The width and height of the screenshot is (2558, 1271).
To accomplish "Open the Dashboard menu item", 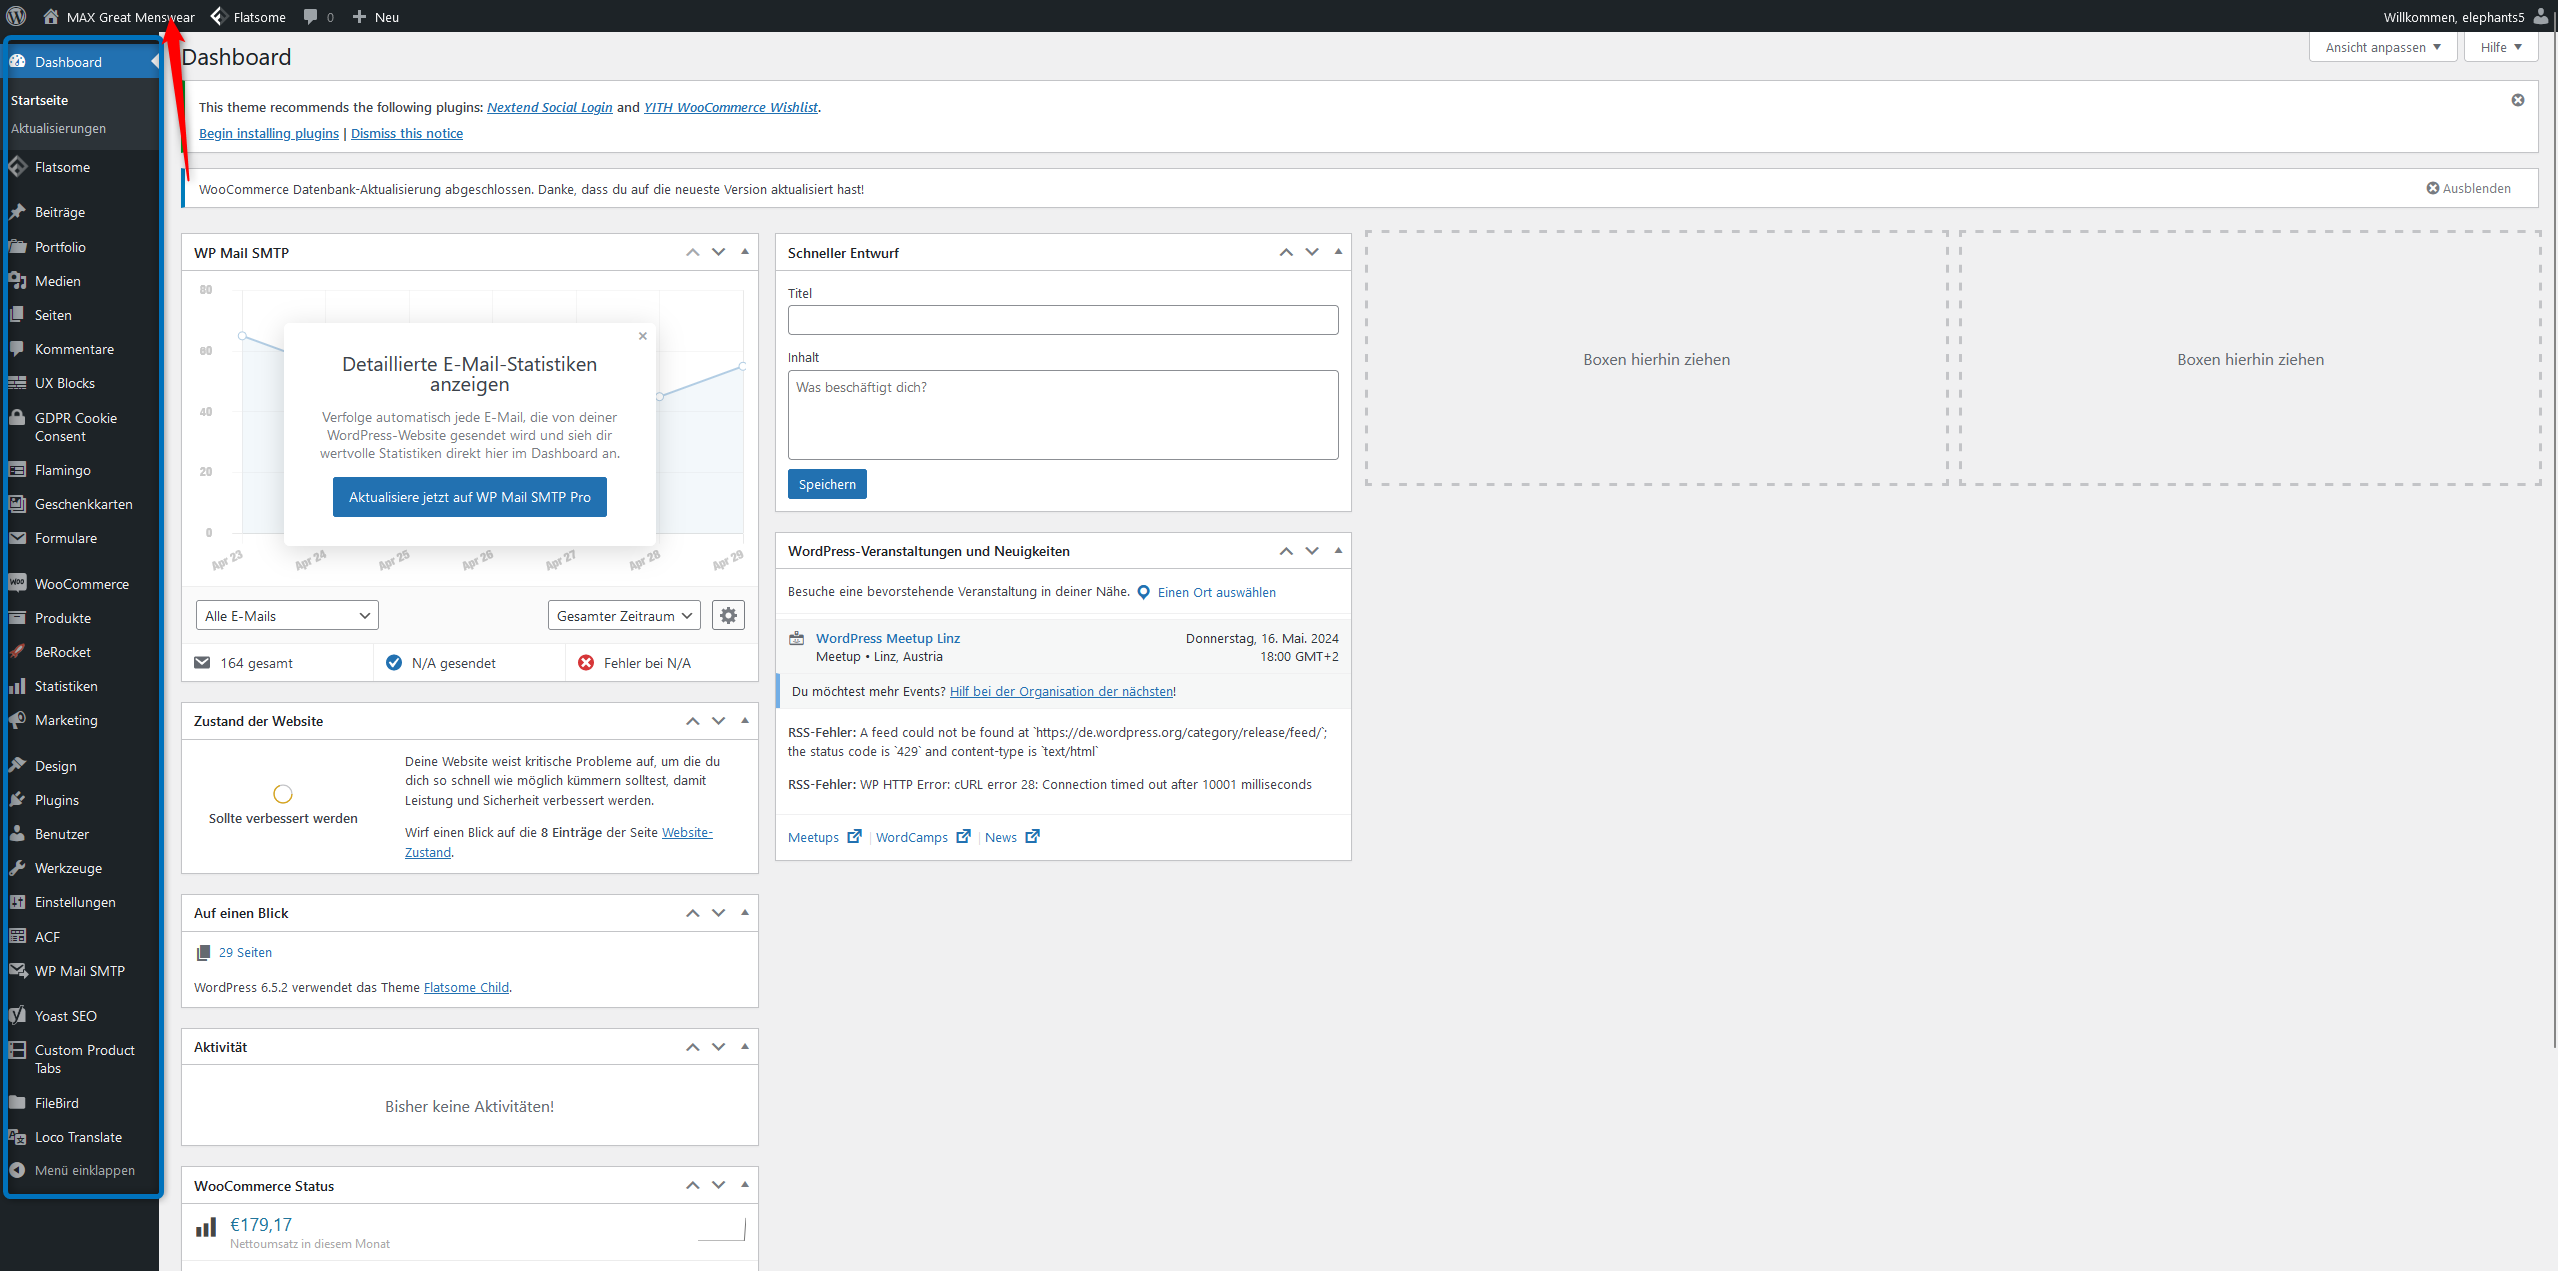I will [x=80, y=62].
